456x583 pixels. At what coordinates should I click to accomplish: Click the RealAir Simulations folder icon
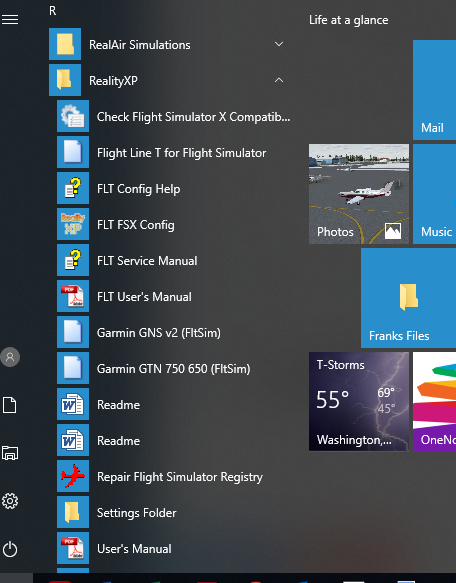(x=65, y=44)
